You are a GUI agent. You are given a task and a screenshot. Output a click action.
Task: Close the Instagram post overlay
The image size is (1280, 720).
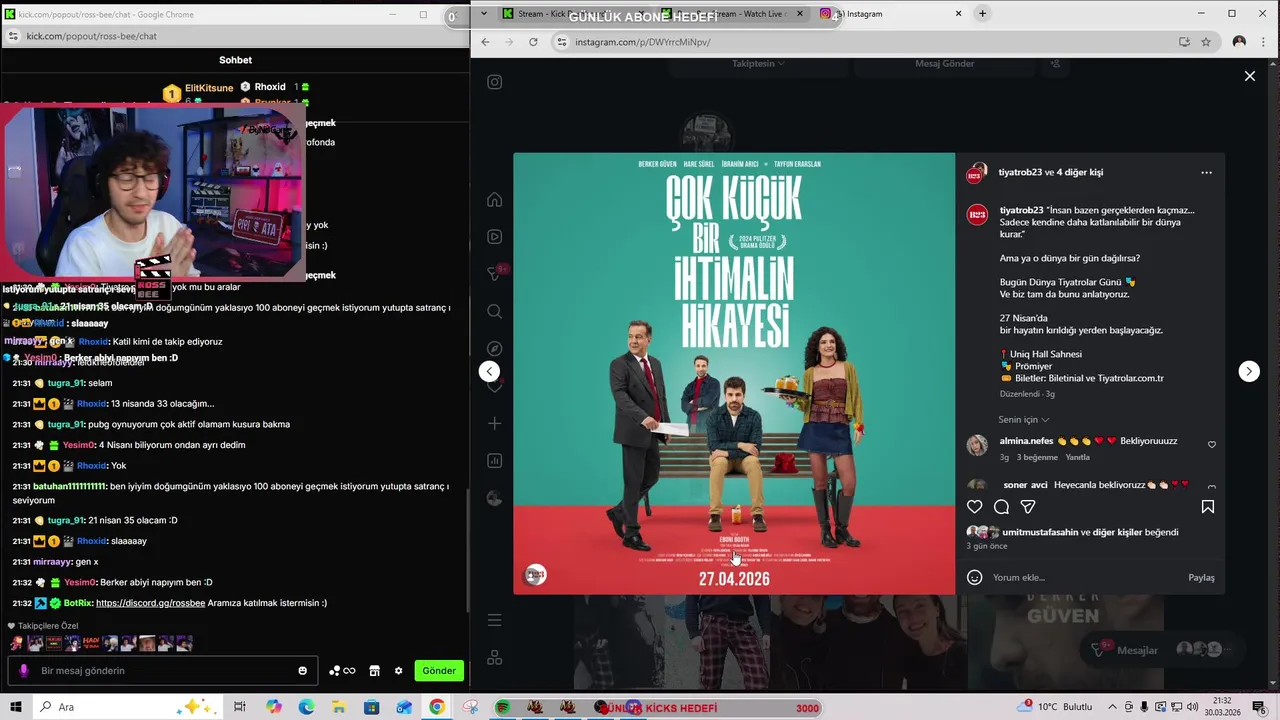tap(1250, 76)
